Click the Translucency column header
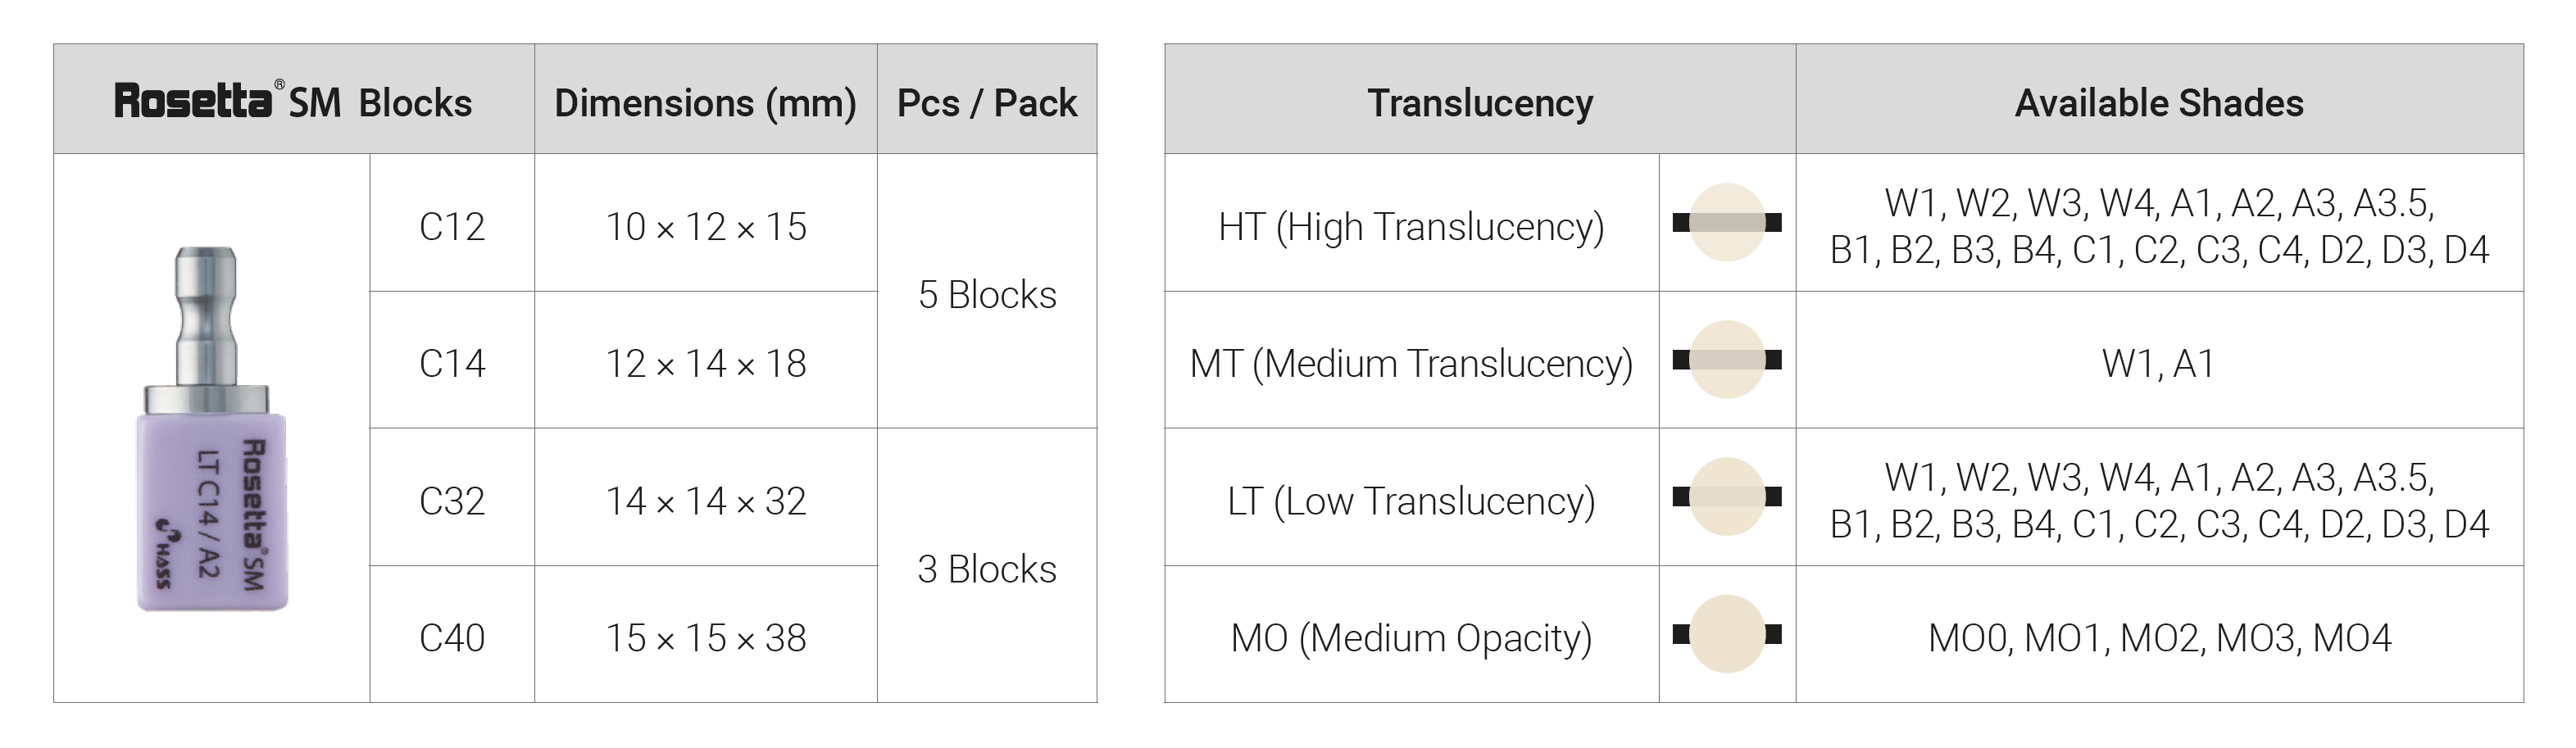The image size is (2576, 748). point(1480,103)
